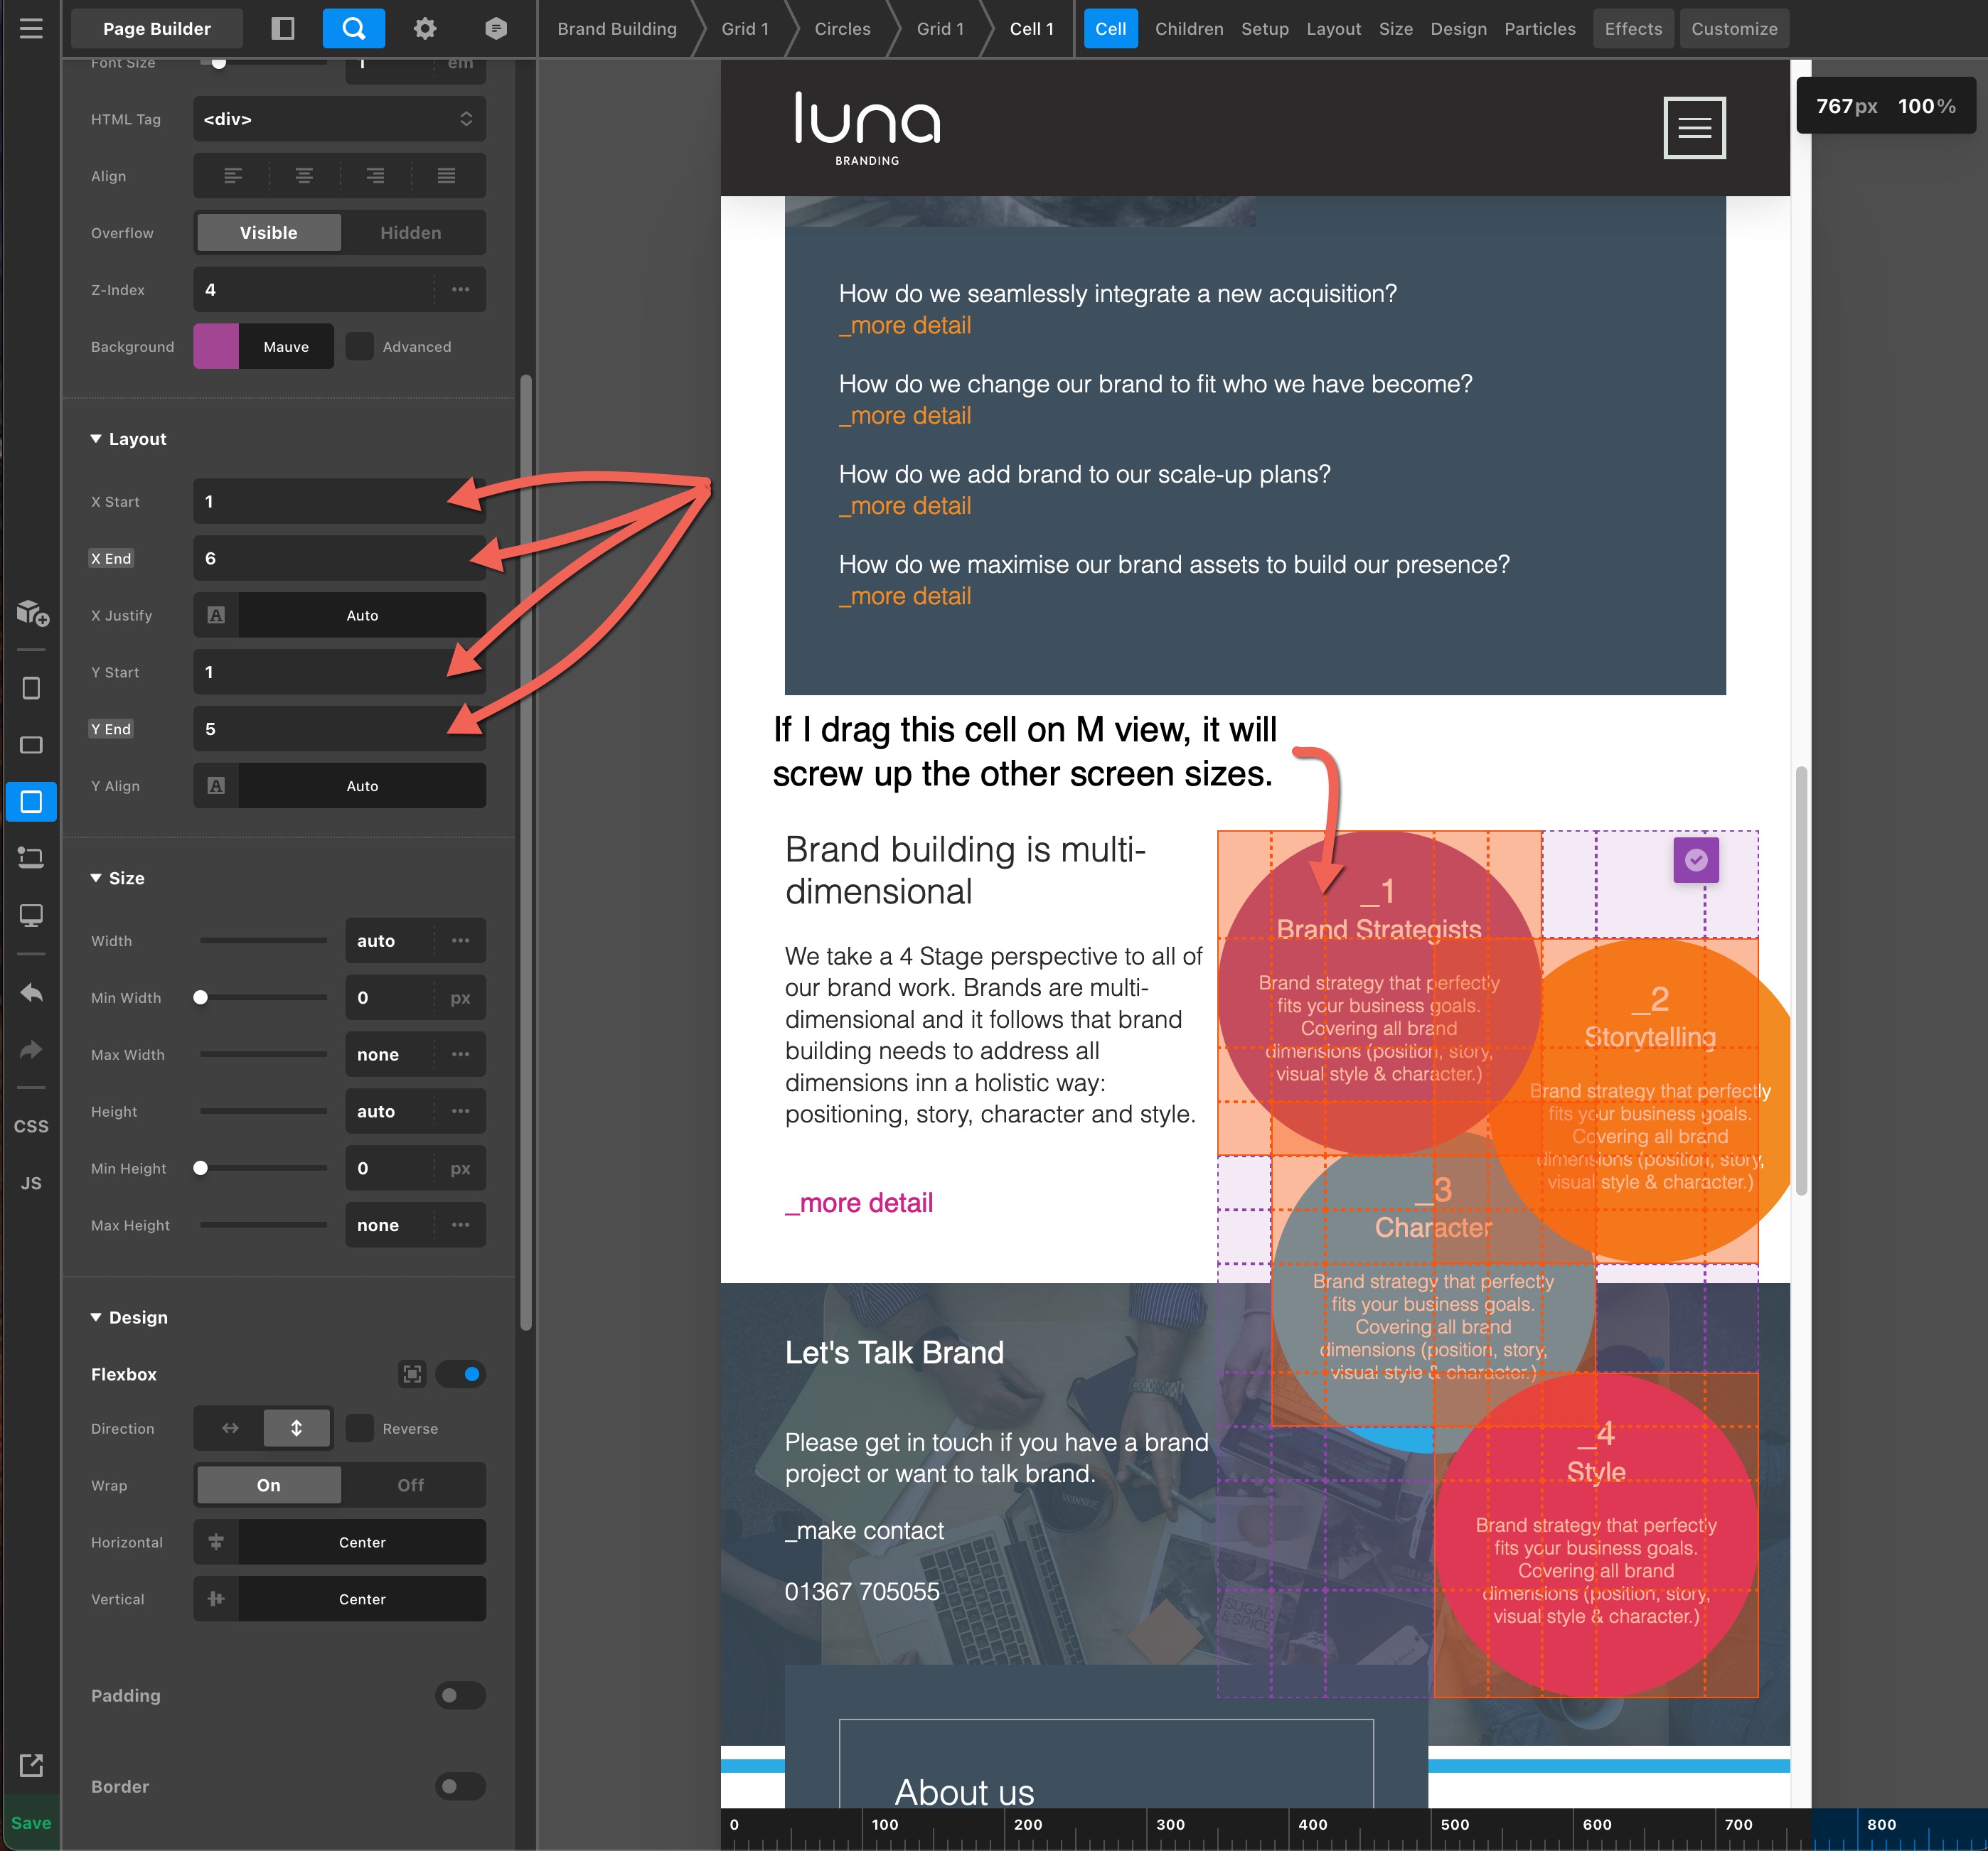
Task: Open the hamburger menu in top-left corner
Action: click(x=31, y=28)
